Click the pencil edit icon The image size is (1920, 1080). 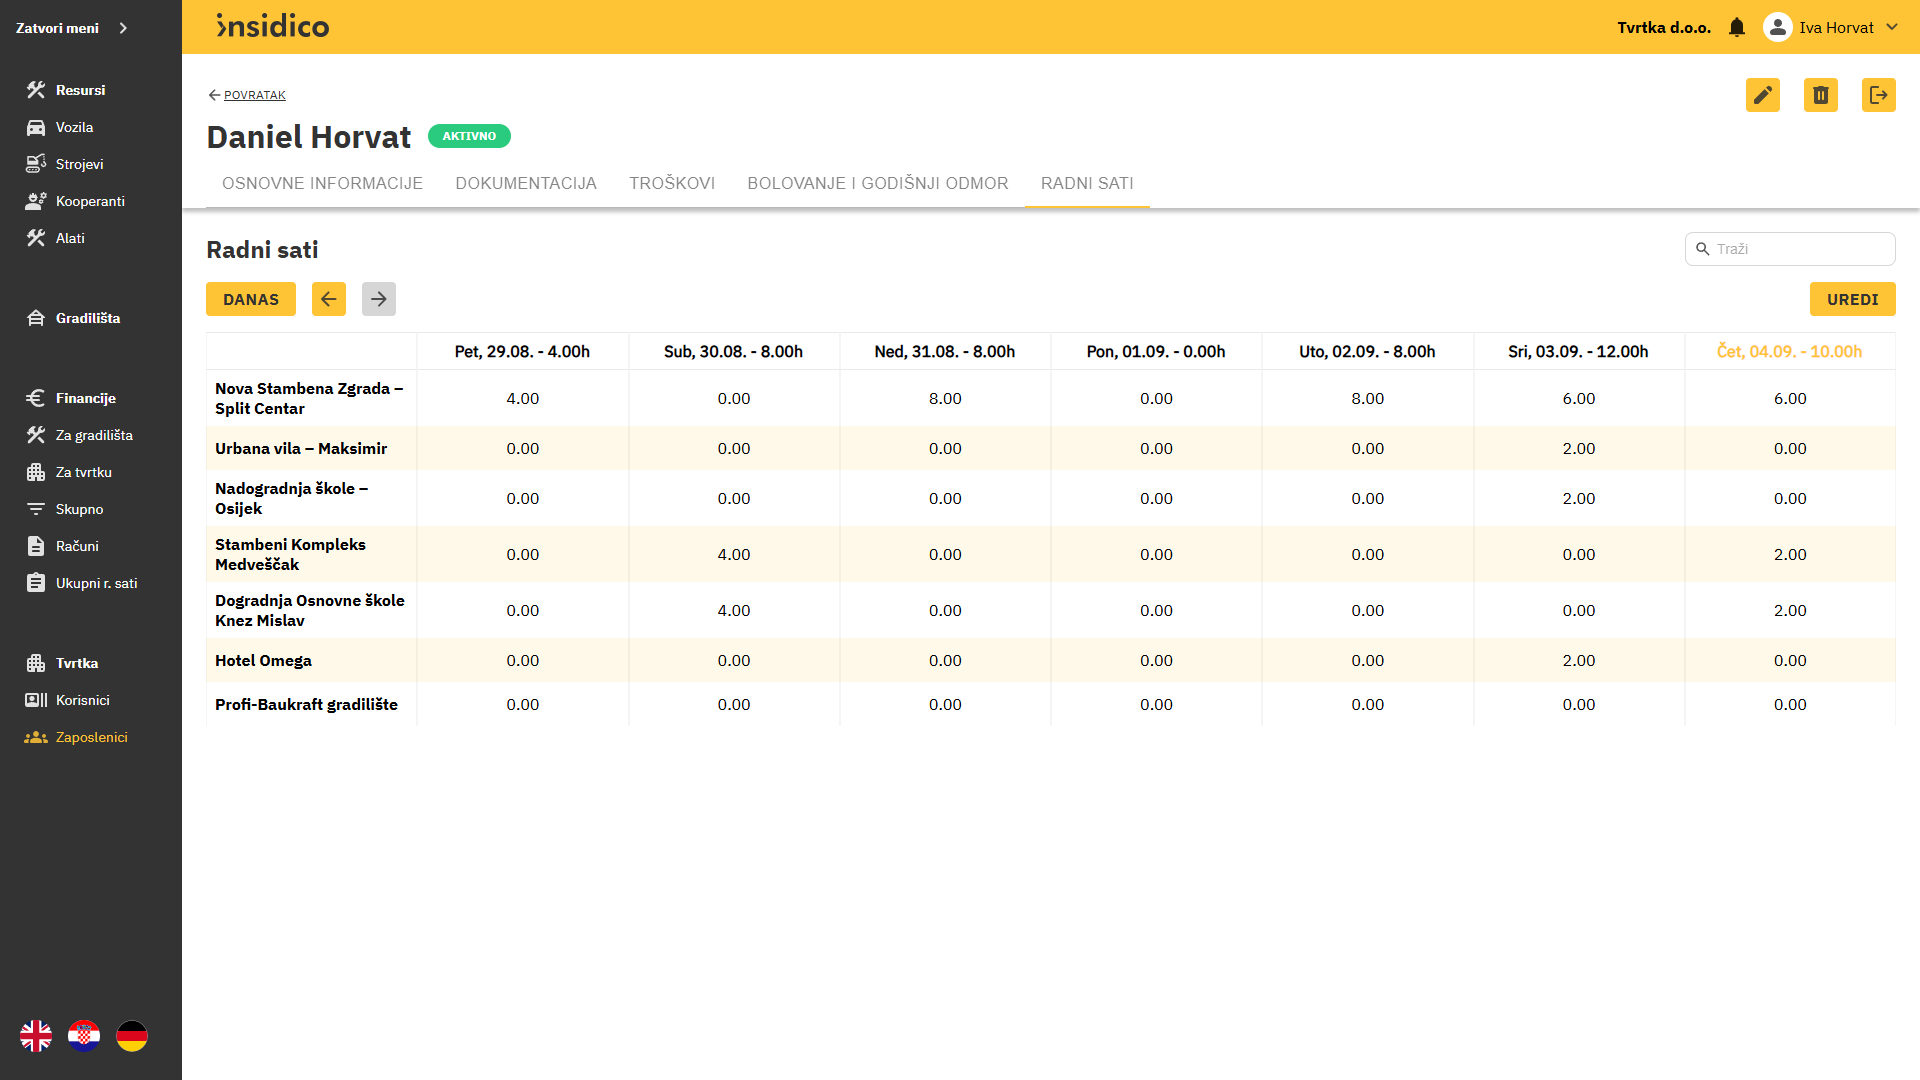click(x=1762, y=95)
